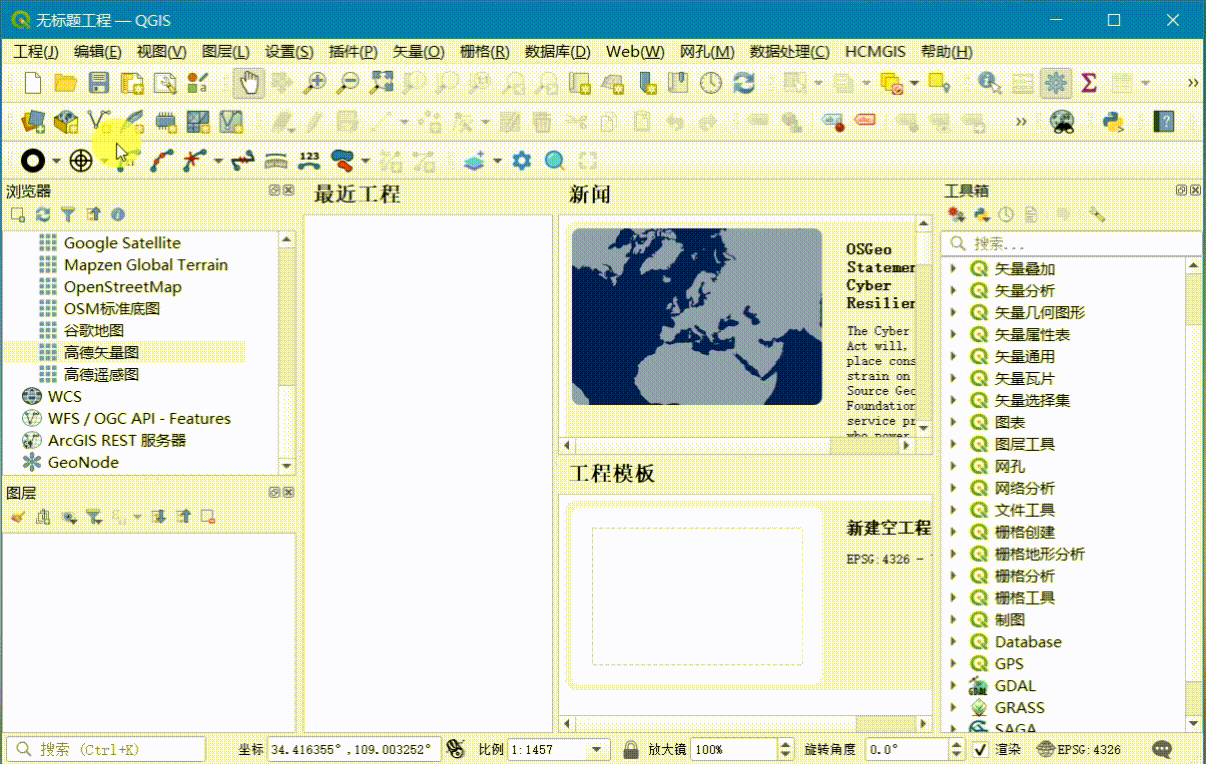1206x764 pixels.
Task: Select the Zoom Out magnifier tool
Action: pyautogui.click(x=347, y=83)
